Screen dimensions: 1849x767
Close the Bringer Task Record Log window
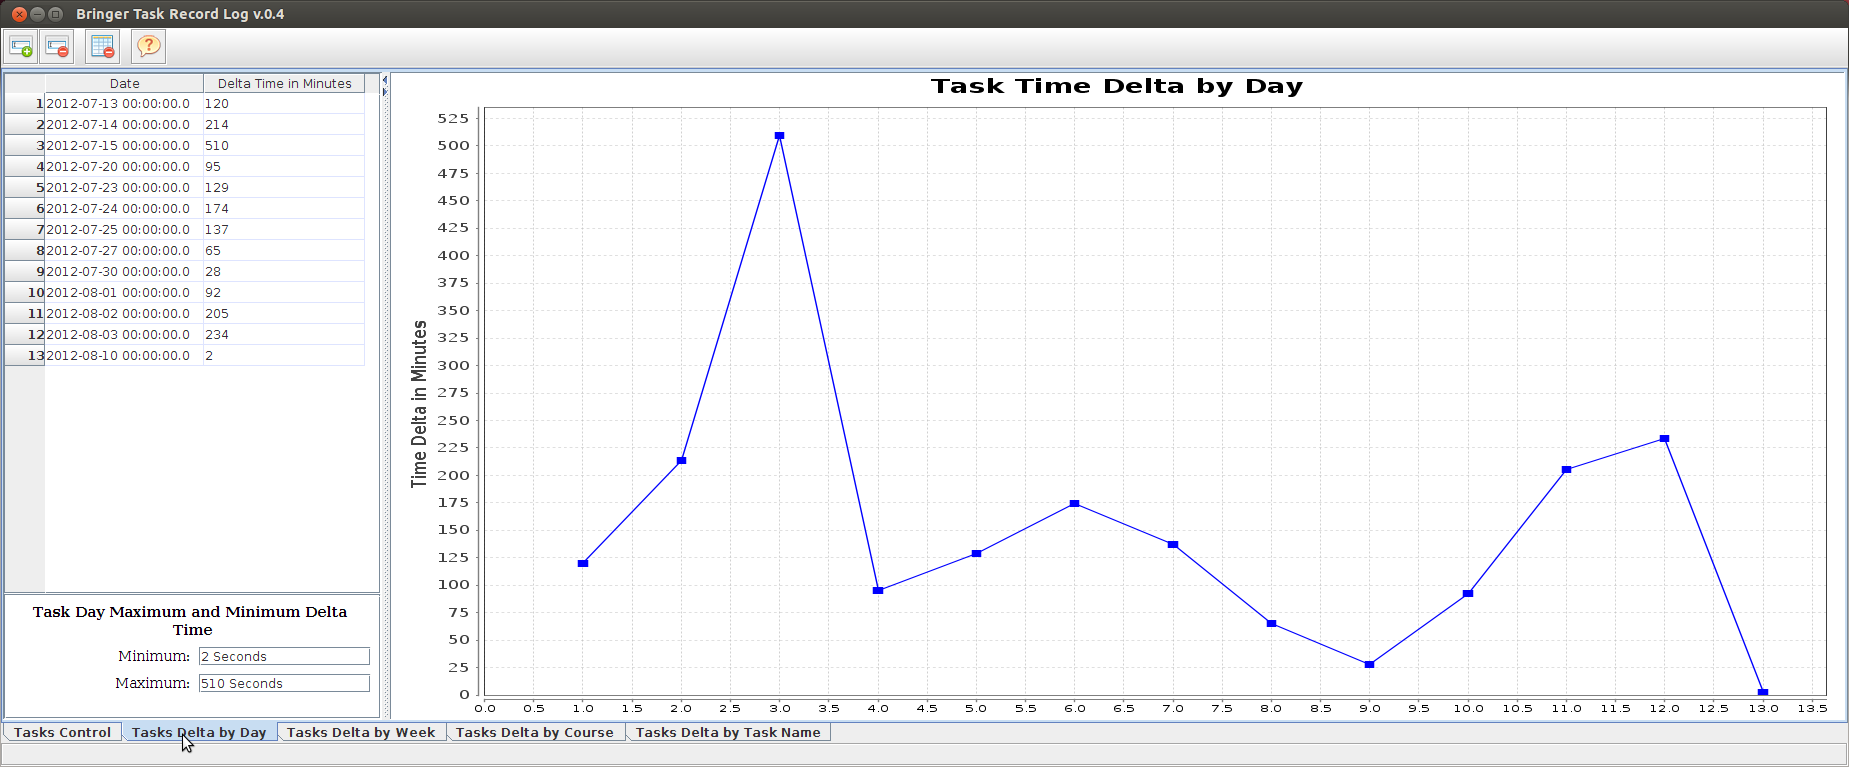coord(19,14)
